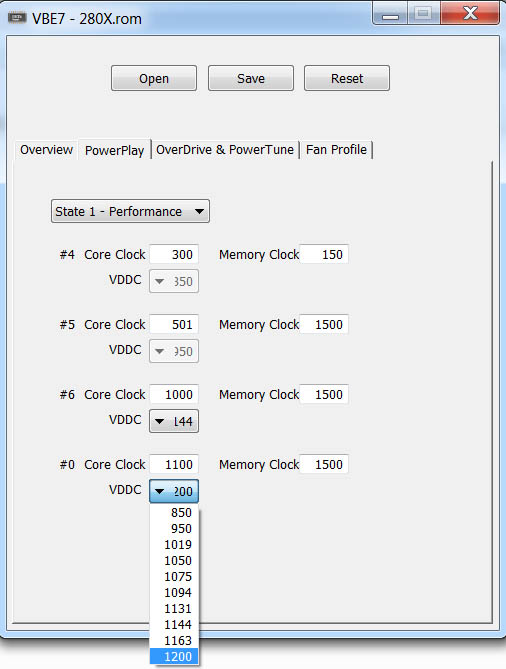Click the #0 Core Clock field showing 1100
Image resolution: width=506 pixels, height=669 pixels.
click(x=174, y=464)
